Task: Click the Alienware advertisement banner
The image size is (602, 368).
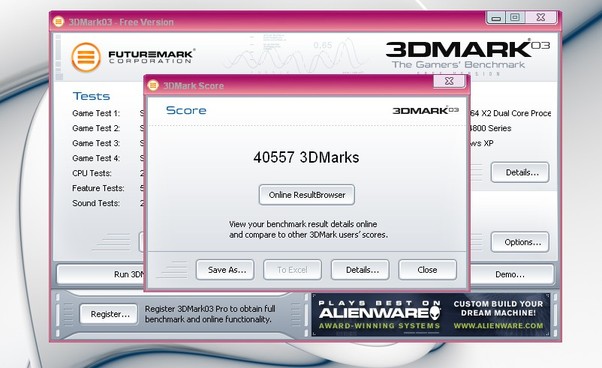Action: [431, 315]
